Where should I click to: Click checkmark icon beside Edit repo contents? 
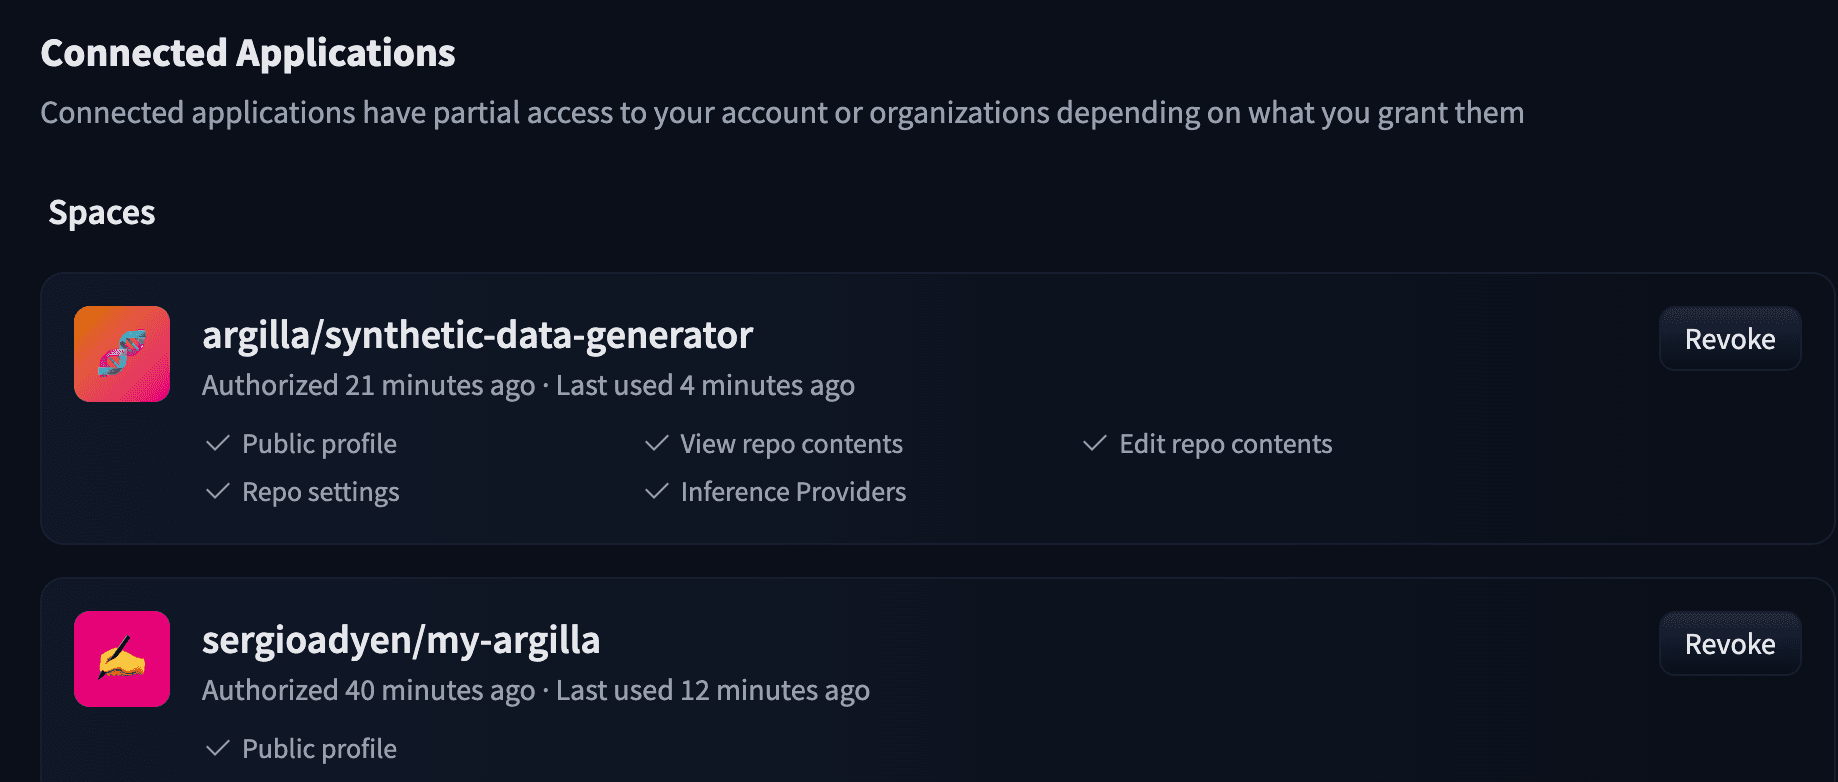coord(1095,443)
